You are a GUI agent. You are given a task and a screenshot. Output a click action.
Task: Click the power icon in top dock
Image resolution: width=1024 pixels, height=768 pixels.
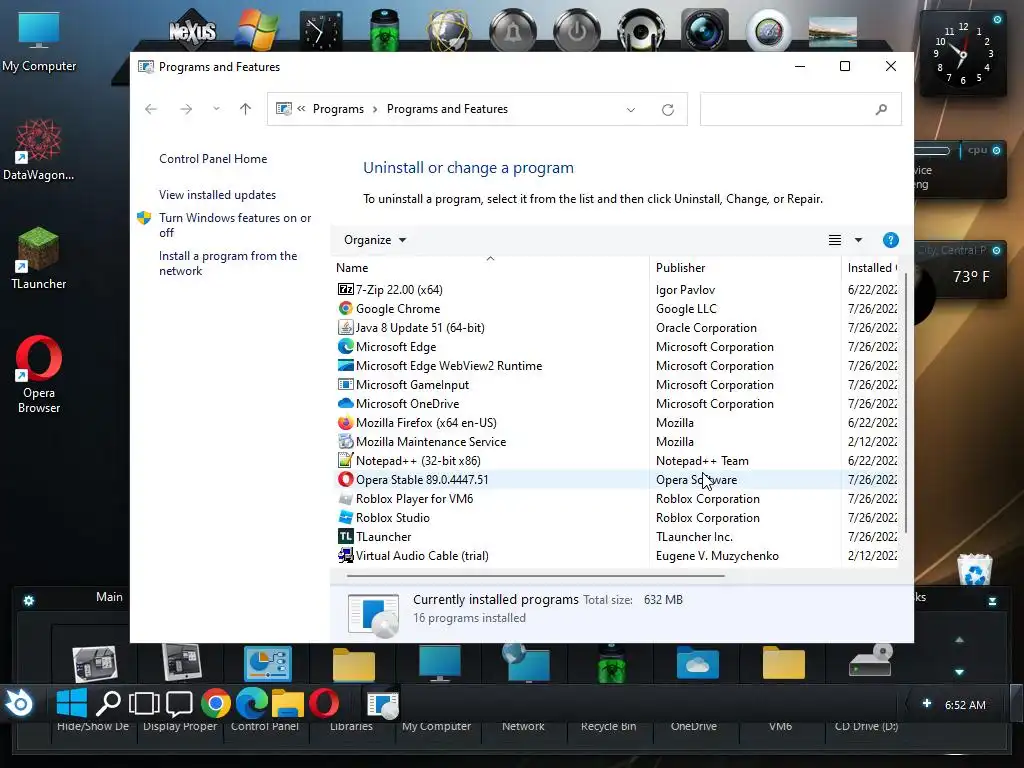click(577, 30)
